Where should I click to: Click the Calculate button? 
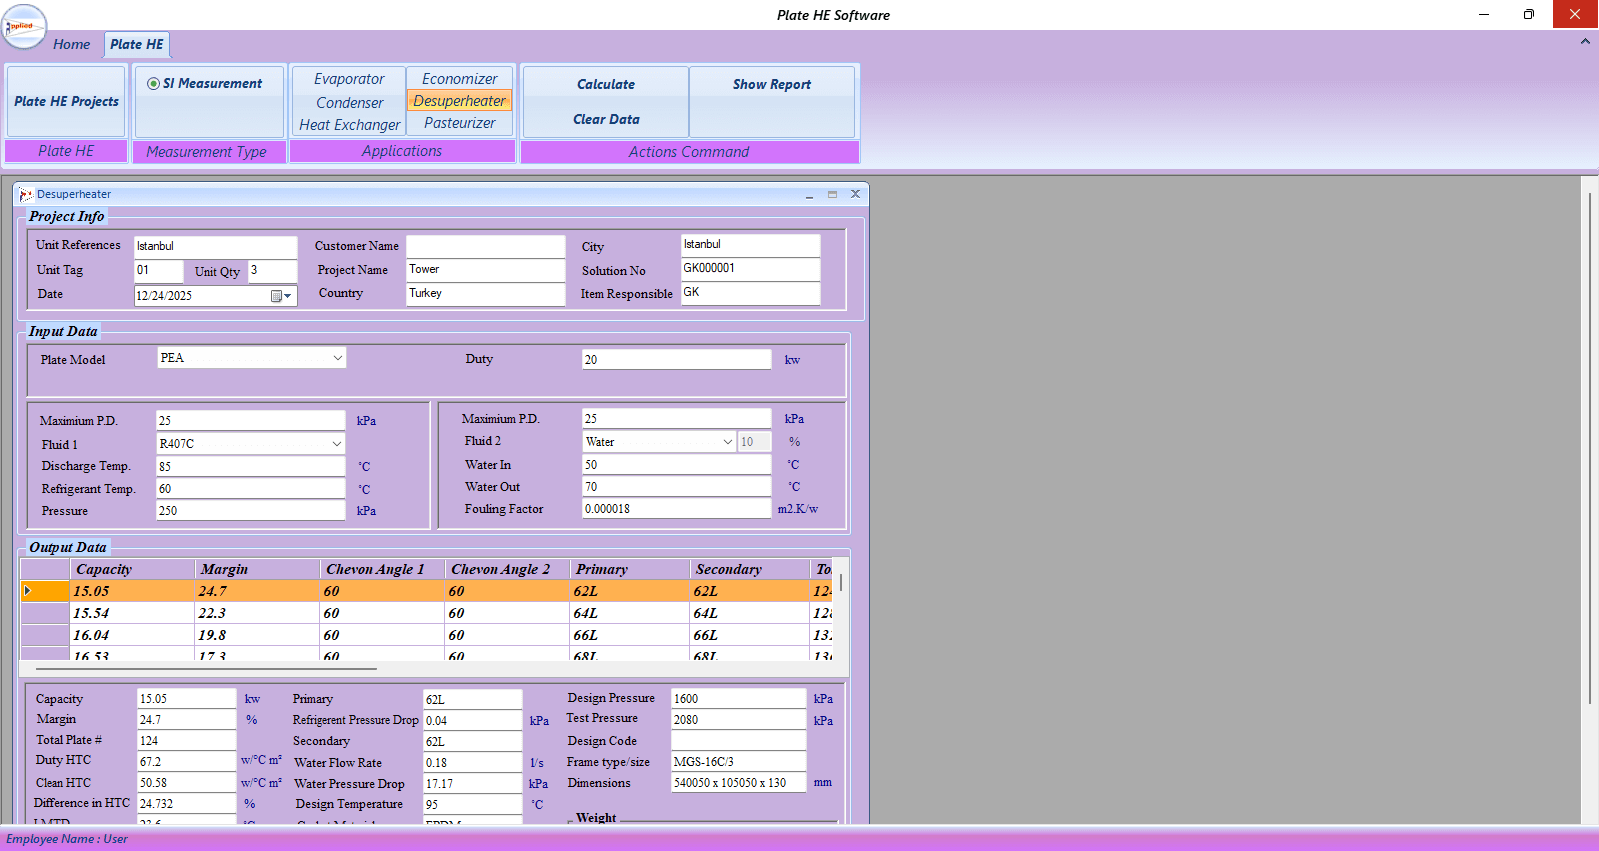coord(606,85)
